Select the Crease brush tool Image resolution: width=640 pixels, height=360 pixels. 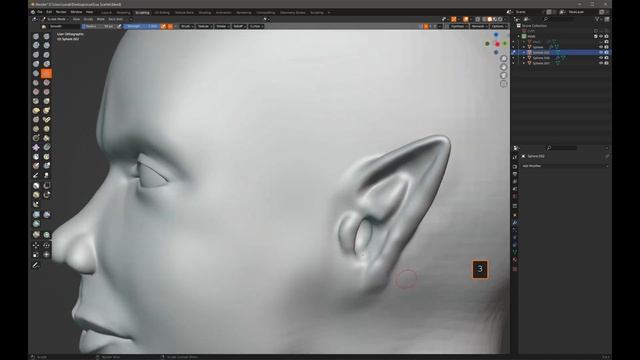point(36,73)
